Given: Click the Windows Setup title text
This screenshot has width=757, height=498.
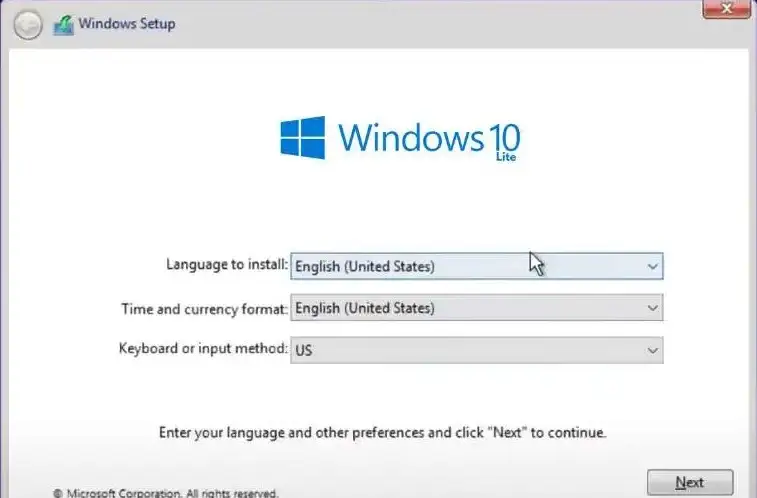Looking at the screenshot, I should (x=125, y=24).
